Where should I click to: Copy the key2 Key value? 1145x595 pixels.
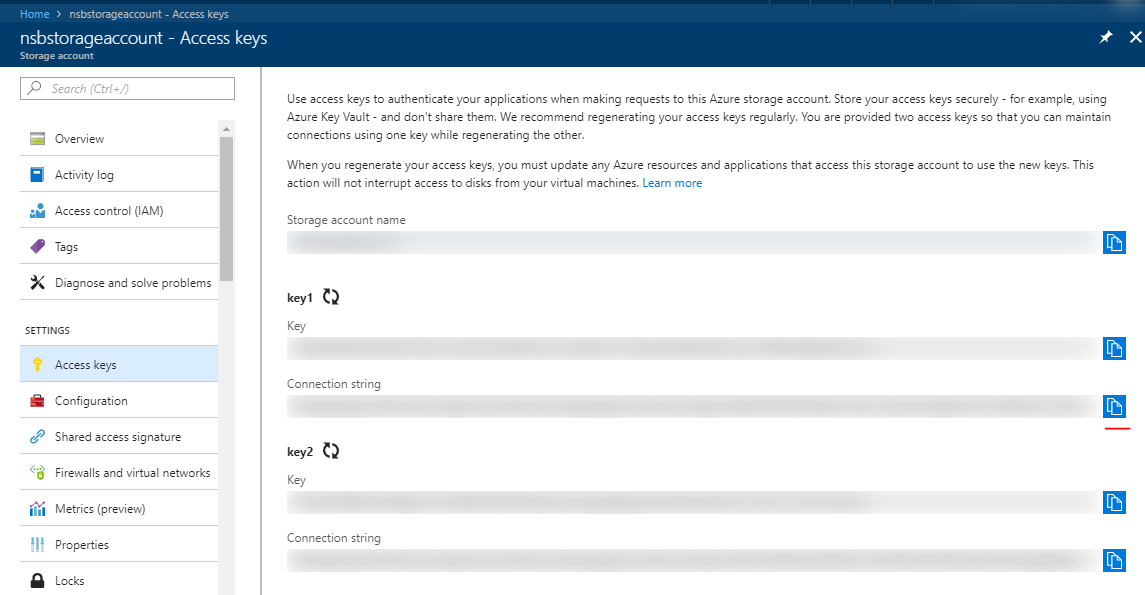pos(1114,502)
